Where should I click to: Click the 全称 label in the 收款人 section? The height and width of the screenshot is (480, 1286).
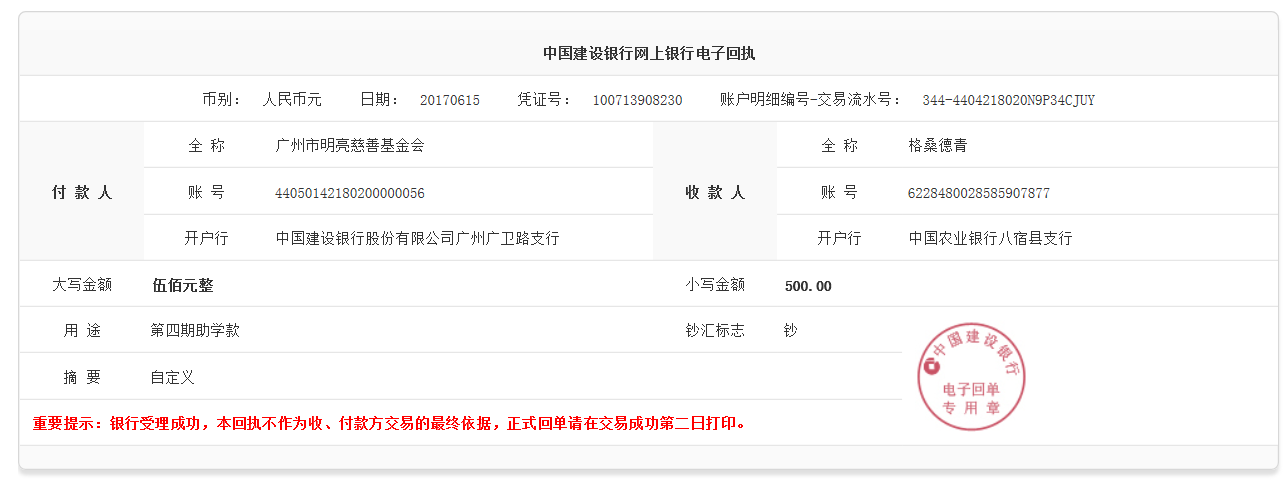coord(839,146)
